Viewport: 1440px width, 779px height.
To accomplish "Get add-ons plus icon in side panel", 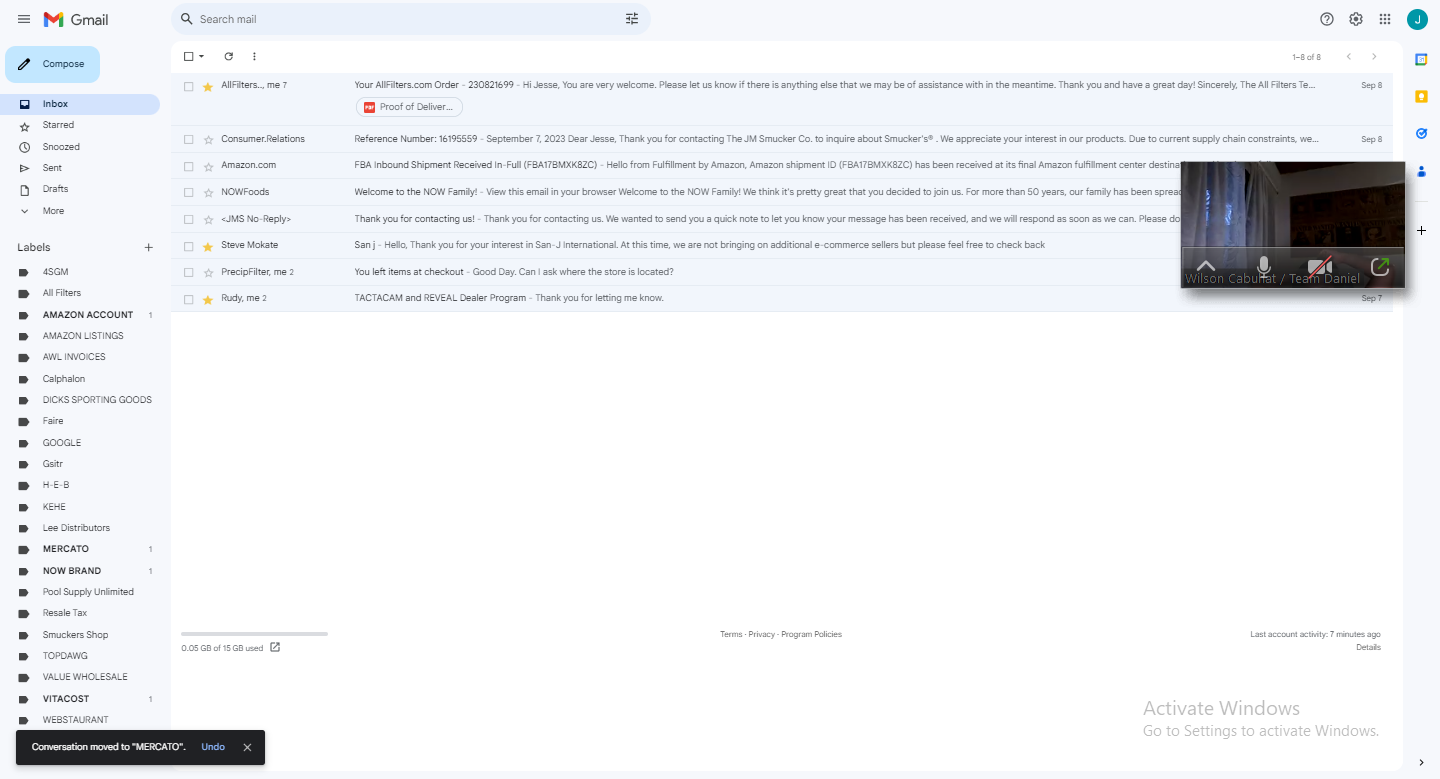I will point(1421,230).
